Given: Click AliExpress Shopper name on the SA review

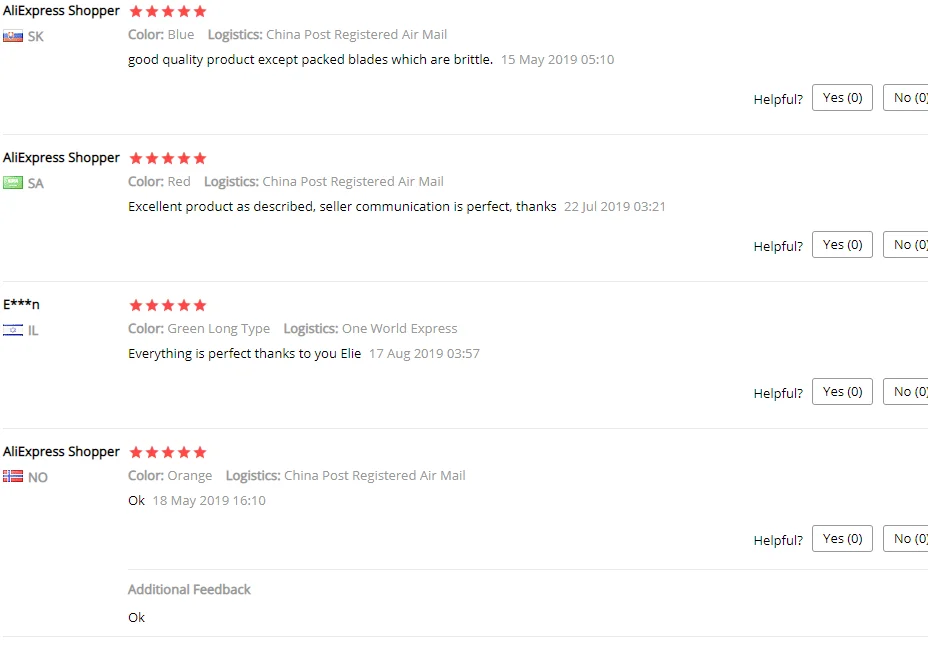Looking at the screenshot, I should (61, 158).
